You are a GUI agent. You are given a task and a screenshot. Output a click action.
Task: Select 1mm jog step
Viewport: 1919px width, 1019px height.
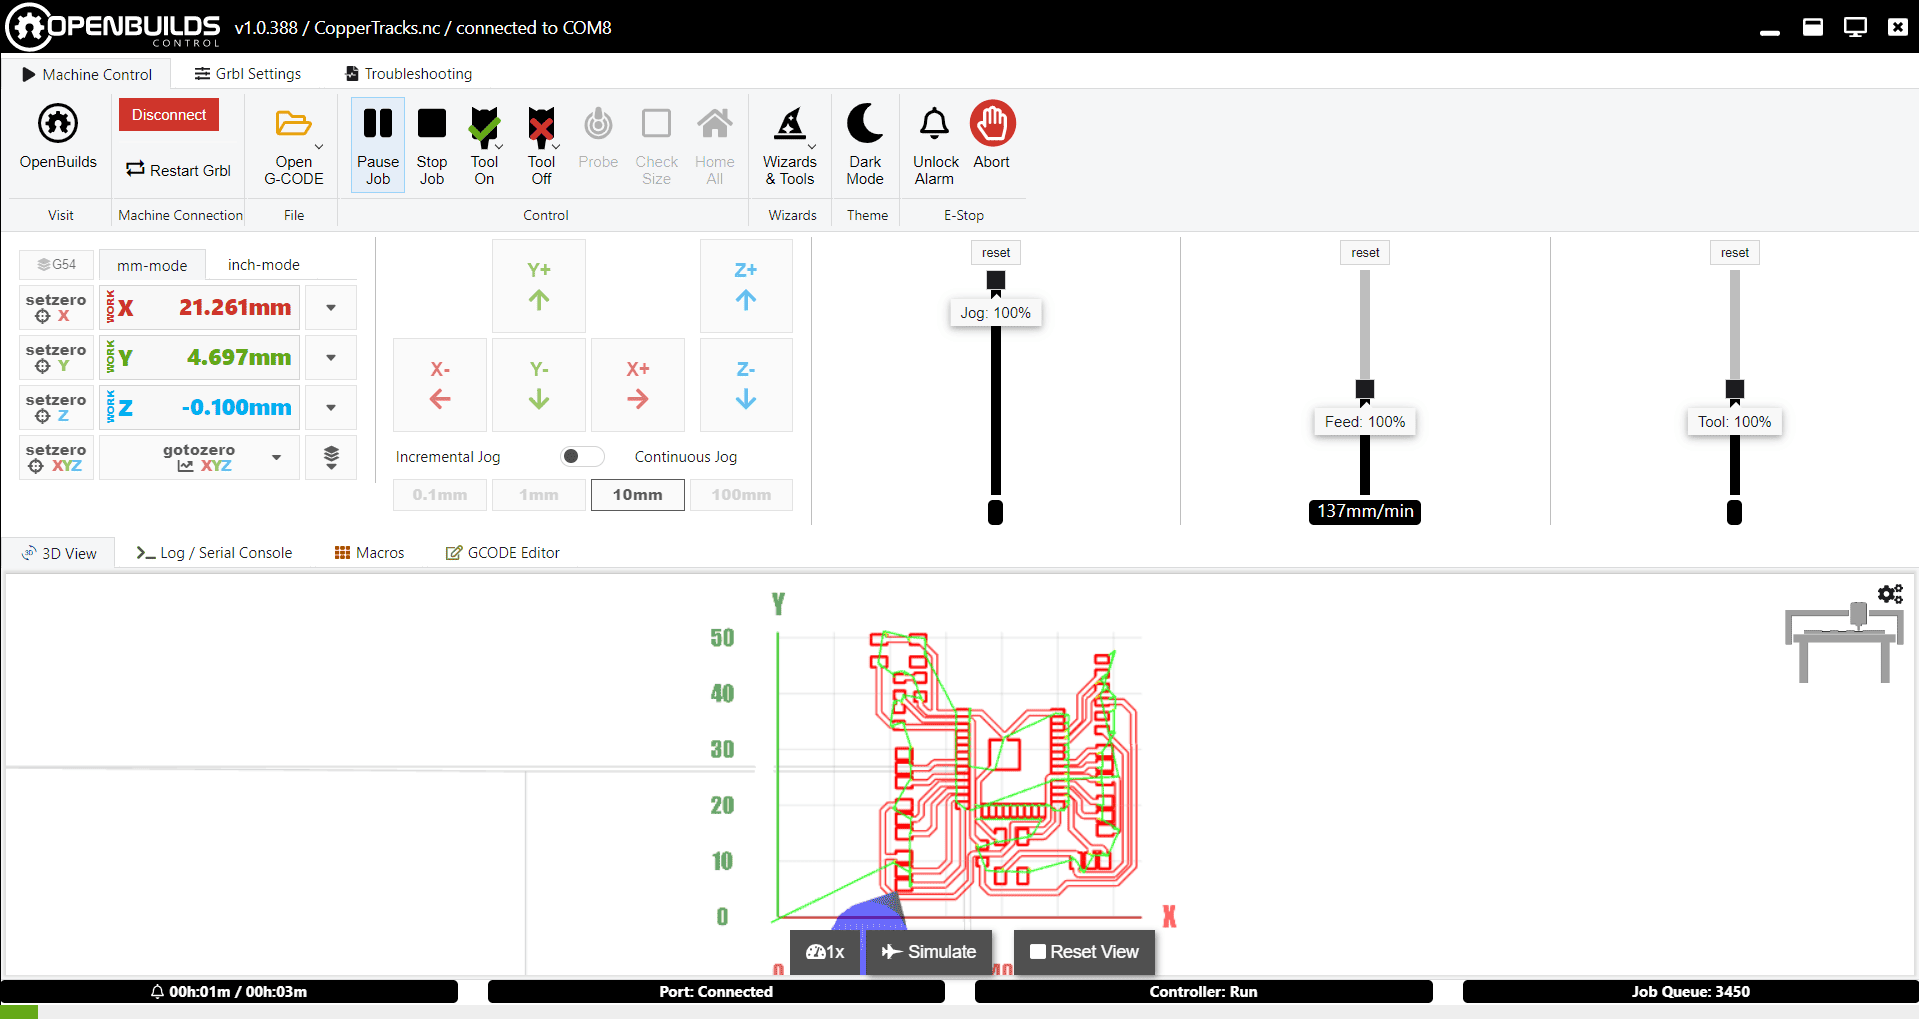coord(539,495)
